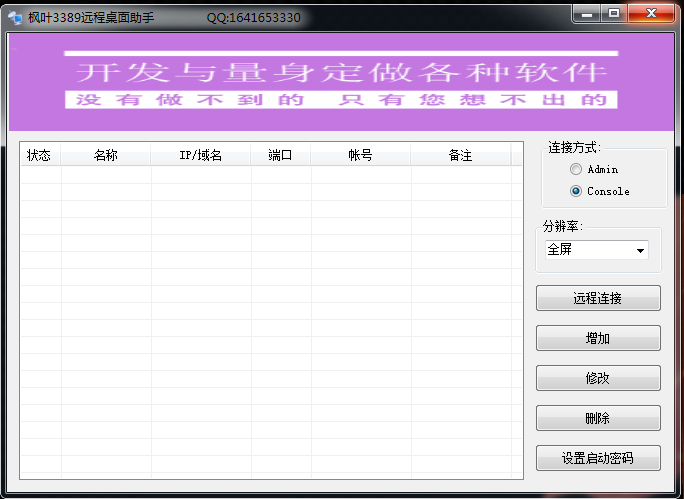
Task: Click the purple advertisement banner
Action: 341,80
